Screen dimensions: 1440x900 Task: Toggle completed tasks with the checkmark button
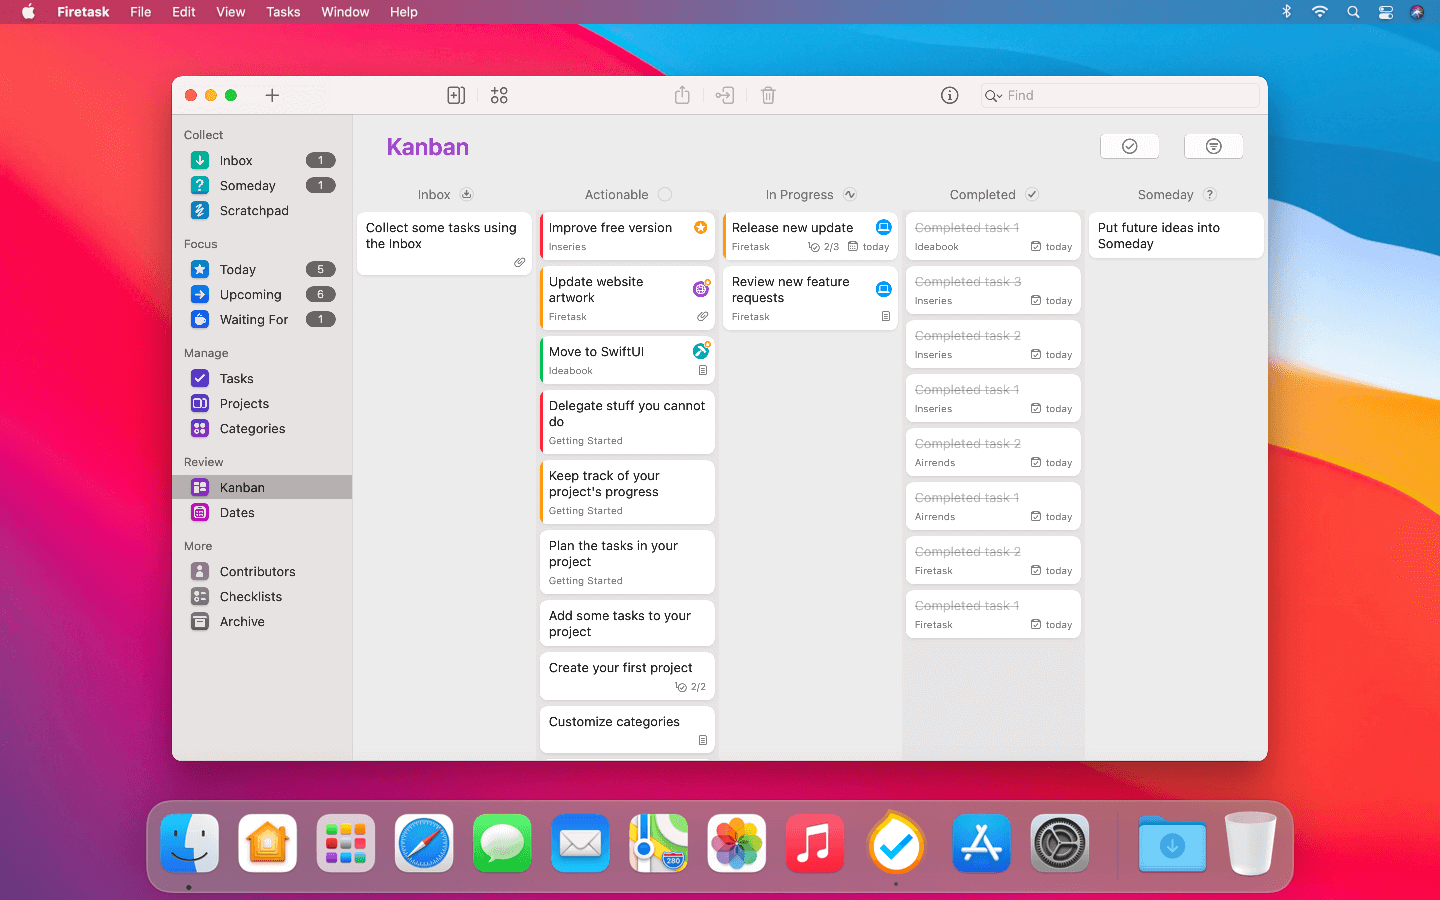point(1129,145)
